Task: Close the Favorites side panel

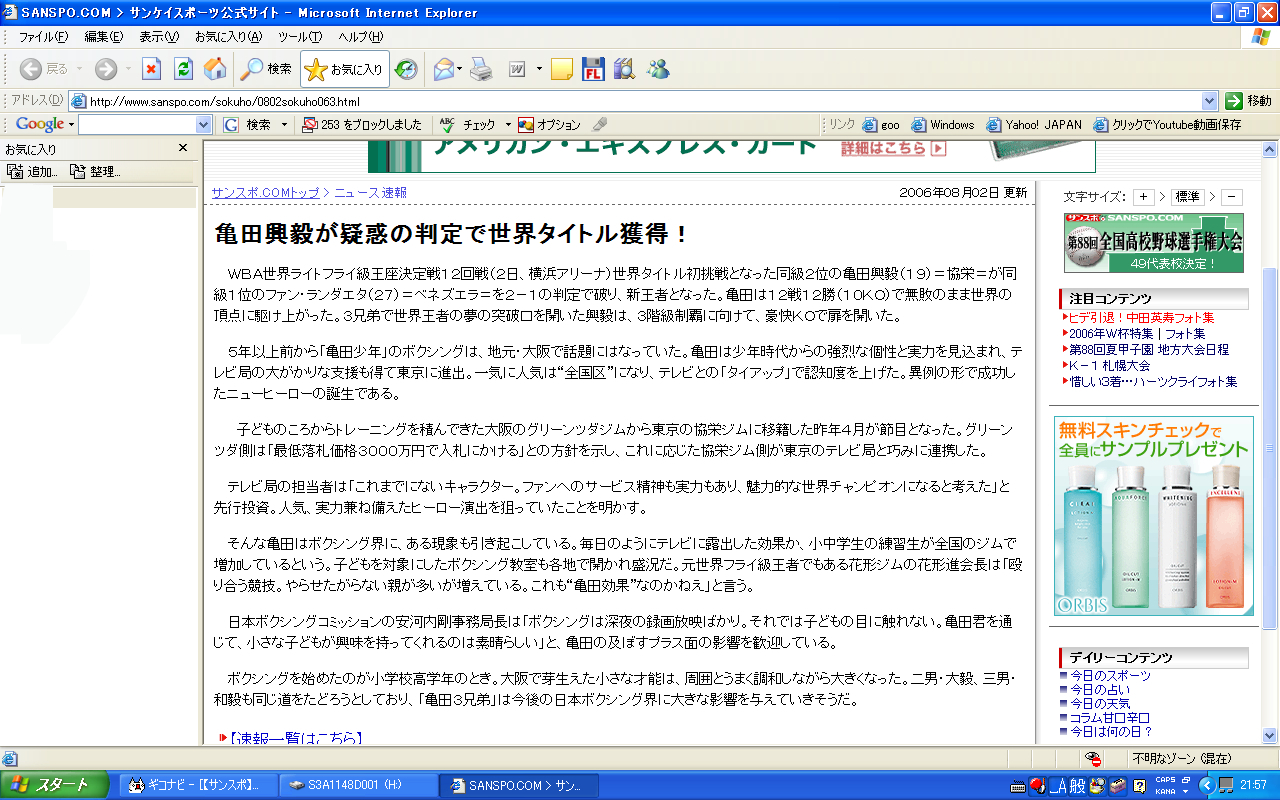Action: (x=183, y=148)
